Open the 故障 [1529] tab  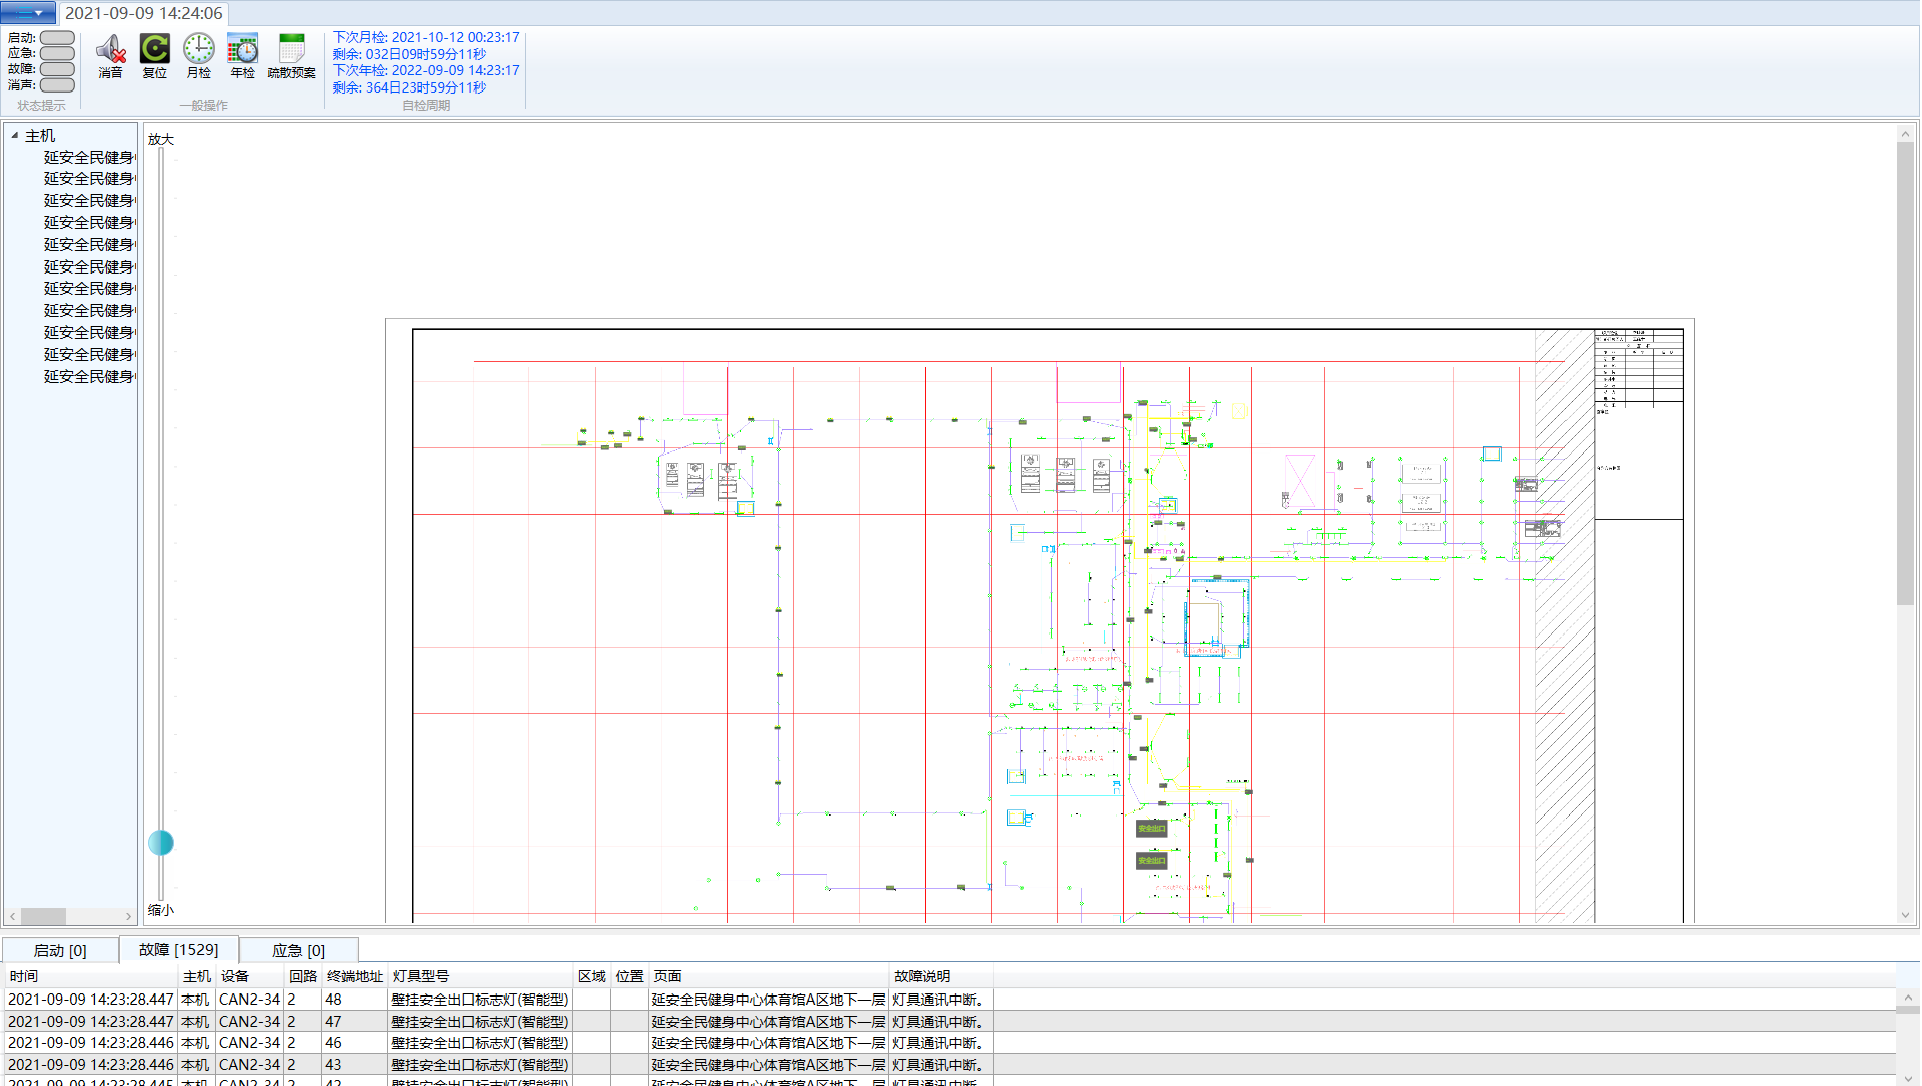coord(178,950)
